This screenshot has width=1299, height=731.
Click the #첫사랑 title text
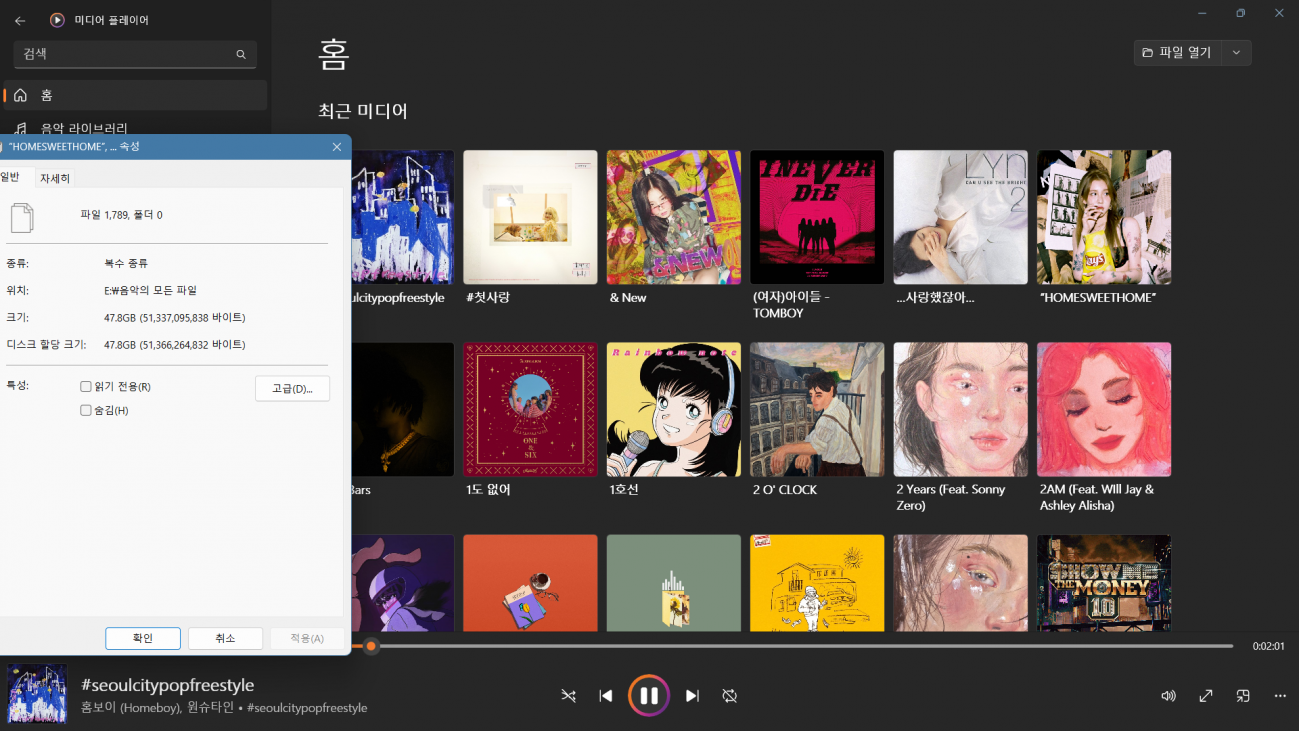coord(488,298)
